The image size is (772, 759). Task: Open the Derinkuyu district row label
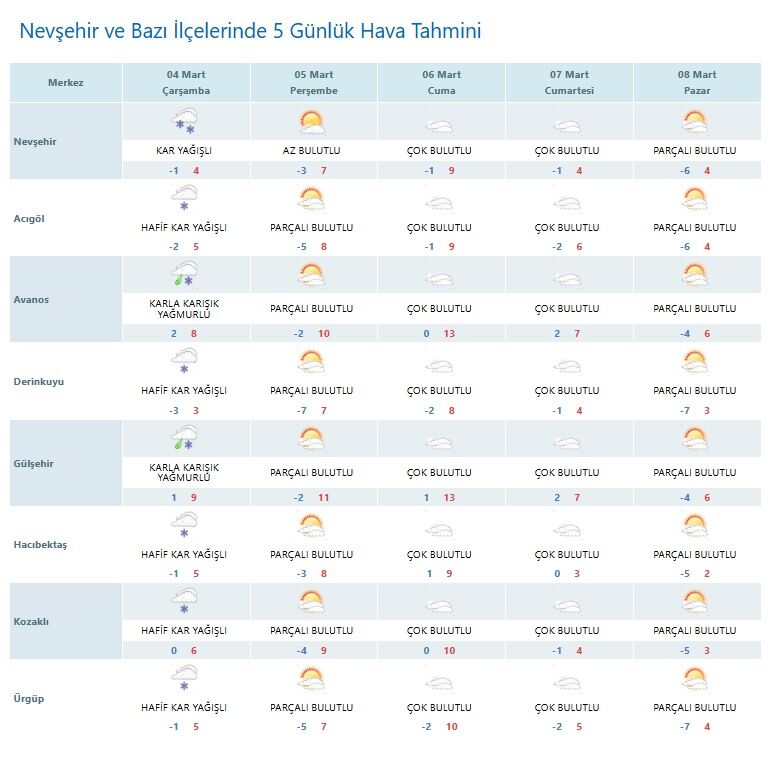coord(40,382)
